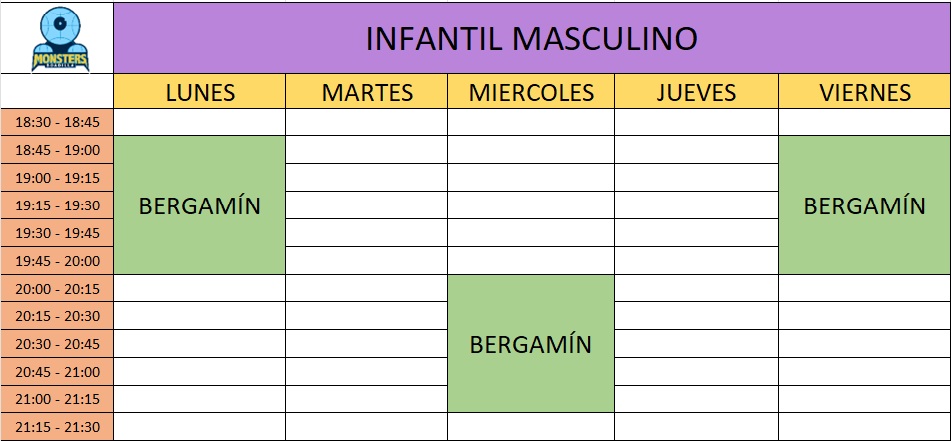Select the 20:00 - 20:15 time slot
Image resolution: width=951 pixels, height=441 pixels.
point(58,288)
